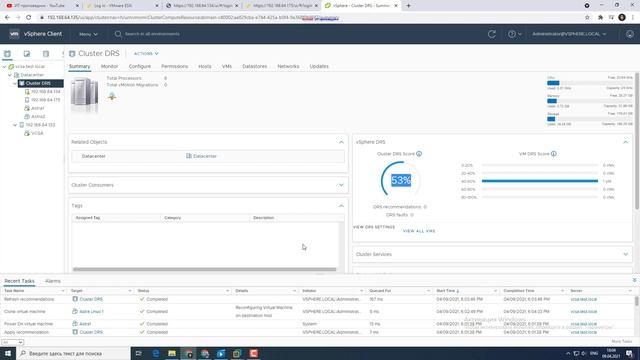The image size is (640, 360).
Task: Click VIEW DRS SETTINGS link
Action: tap(374, 227)
